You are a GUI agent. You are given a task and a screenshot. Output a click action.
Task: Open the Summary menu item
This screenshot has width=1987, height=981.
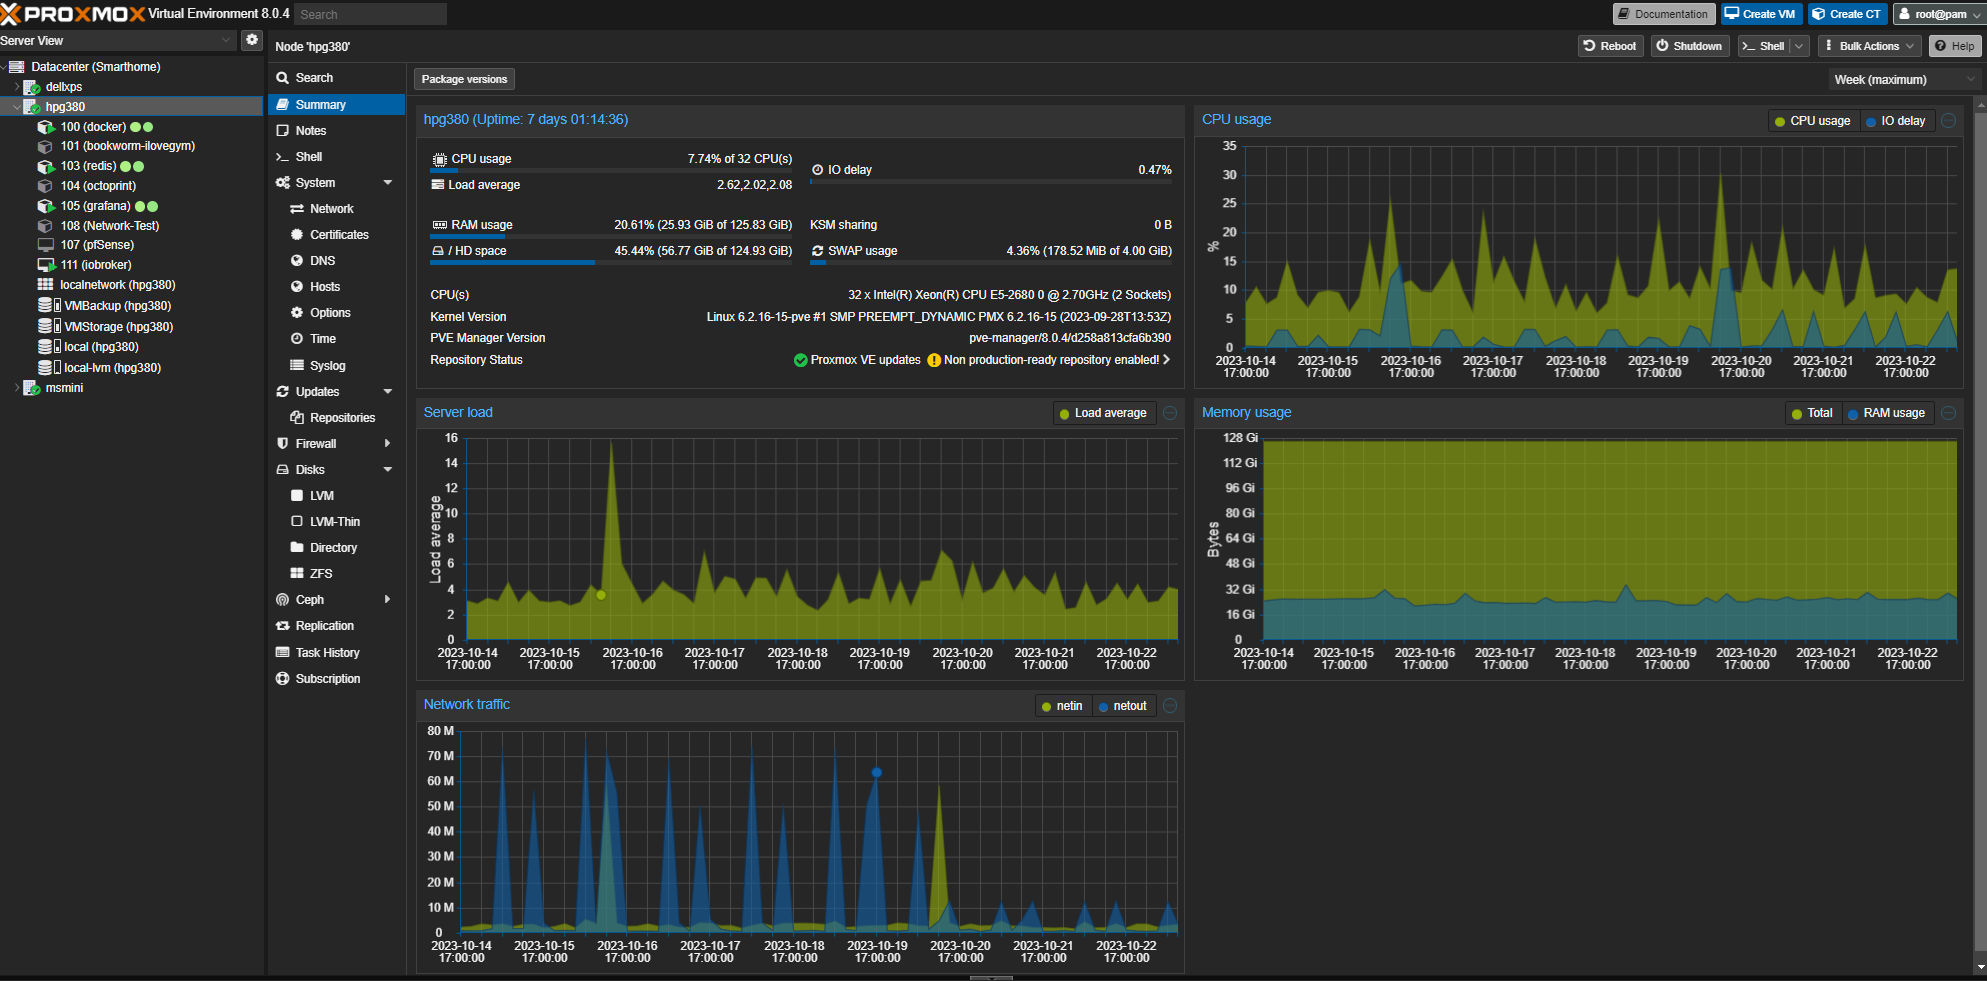pyautogui.click(x=336, y=105)
